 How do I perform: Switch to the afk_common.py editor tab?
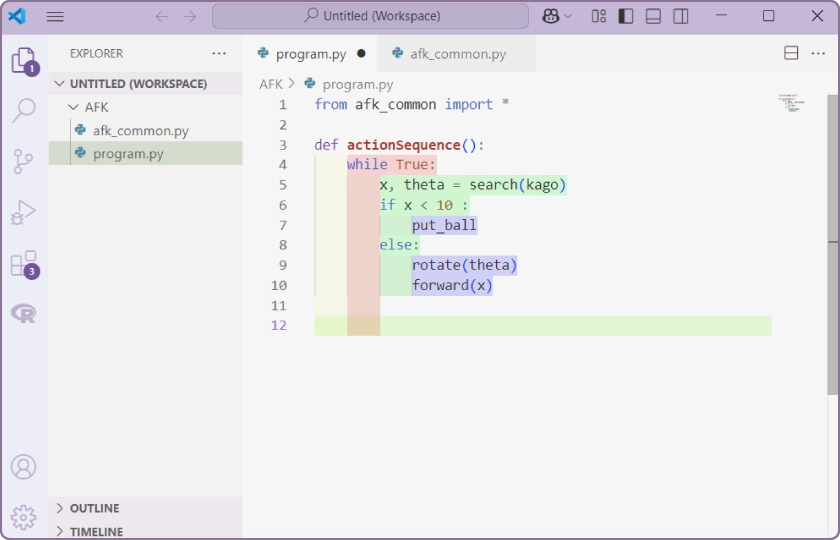tap(456, 54)
